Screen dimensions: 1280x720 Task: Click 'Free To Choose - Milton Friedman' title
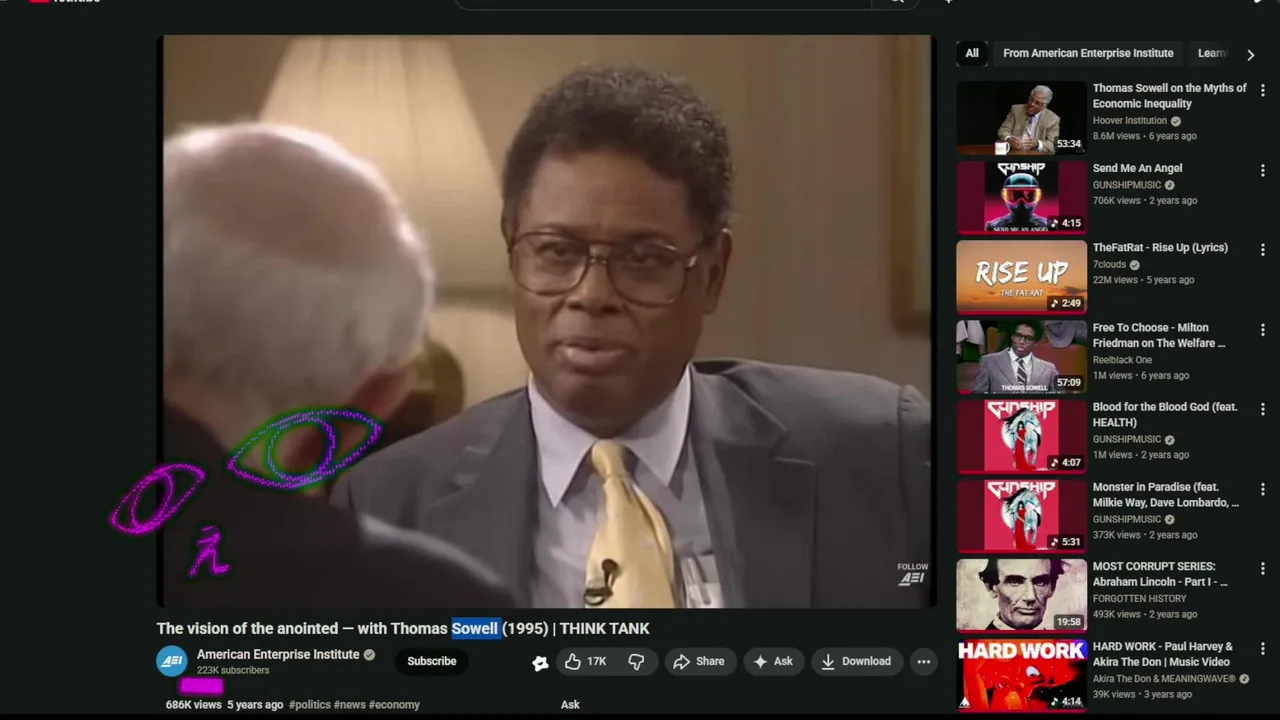(x=1159, y=335)
